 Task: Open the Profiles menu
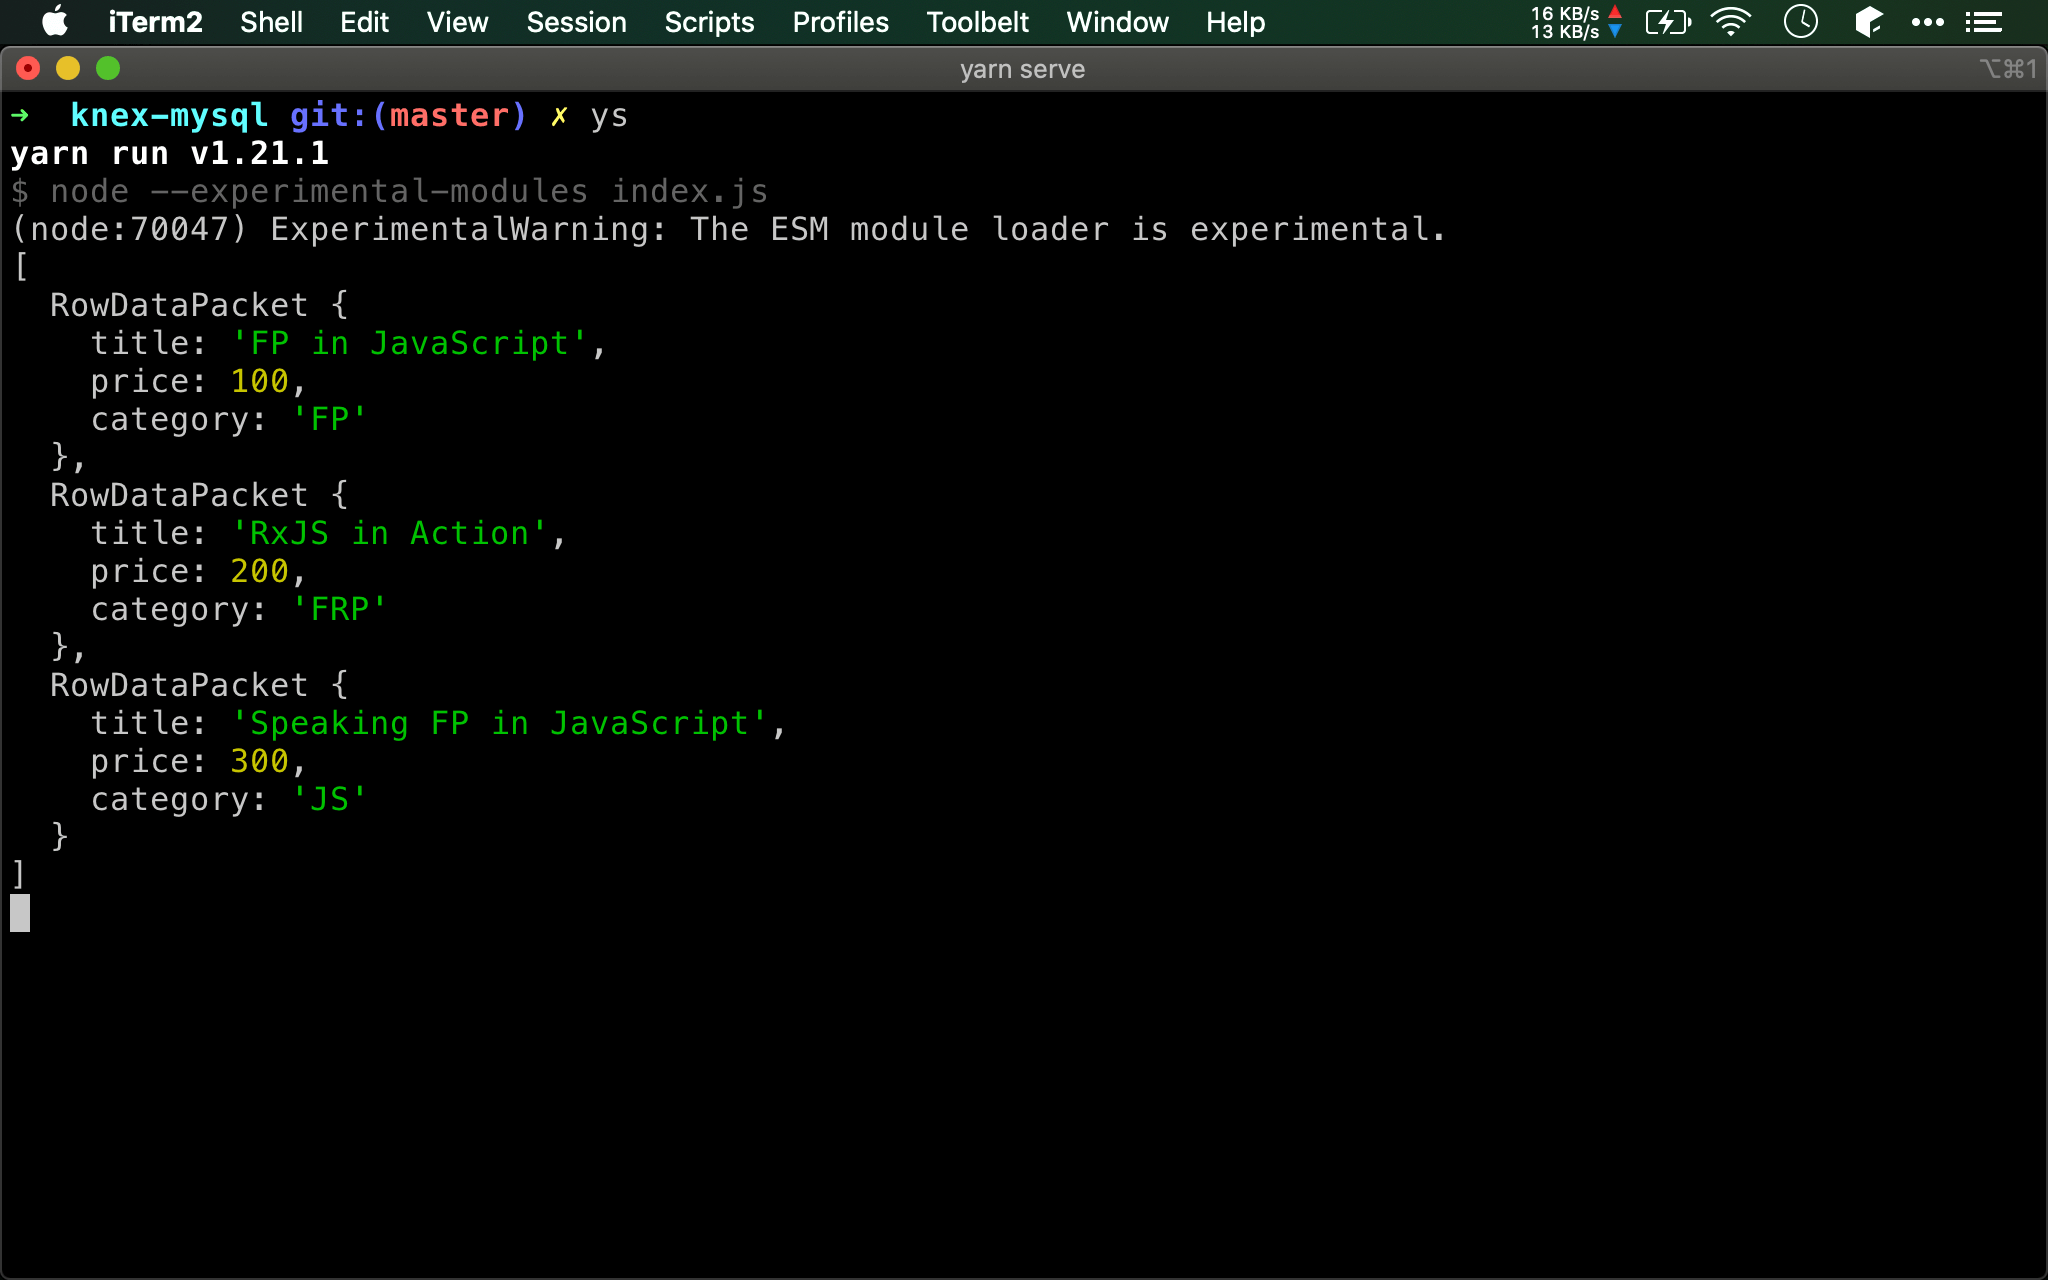point(836,22)
